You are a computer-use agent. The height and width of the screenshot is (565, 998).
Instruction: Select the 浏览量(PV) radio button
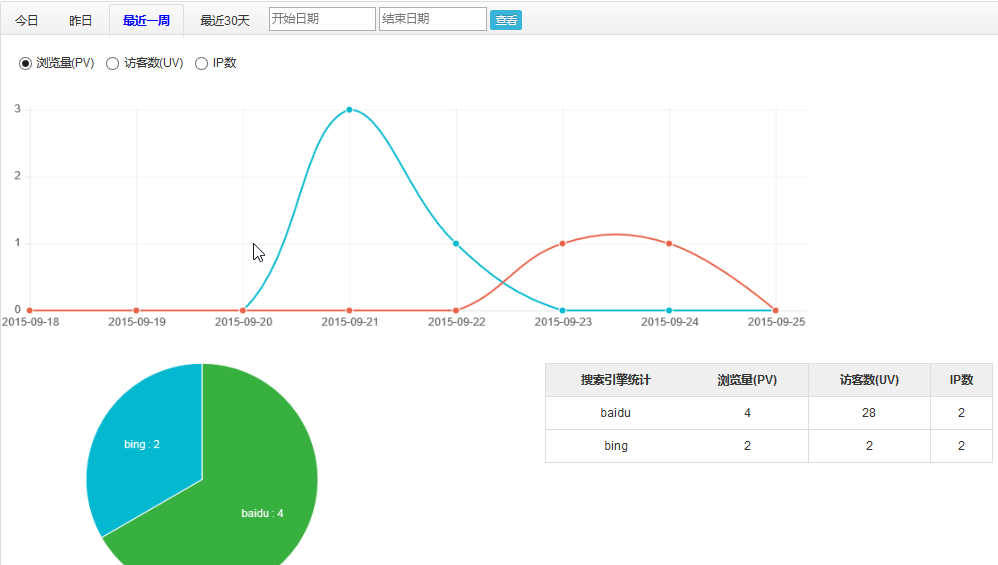pyautogui.click(x=26, y=64)
